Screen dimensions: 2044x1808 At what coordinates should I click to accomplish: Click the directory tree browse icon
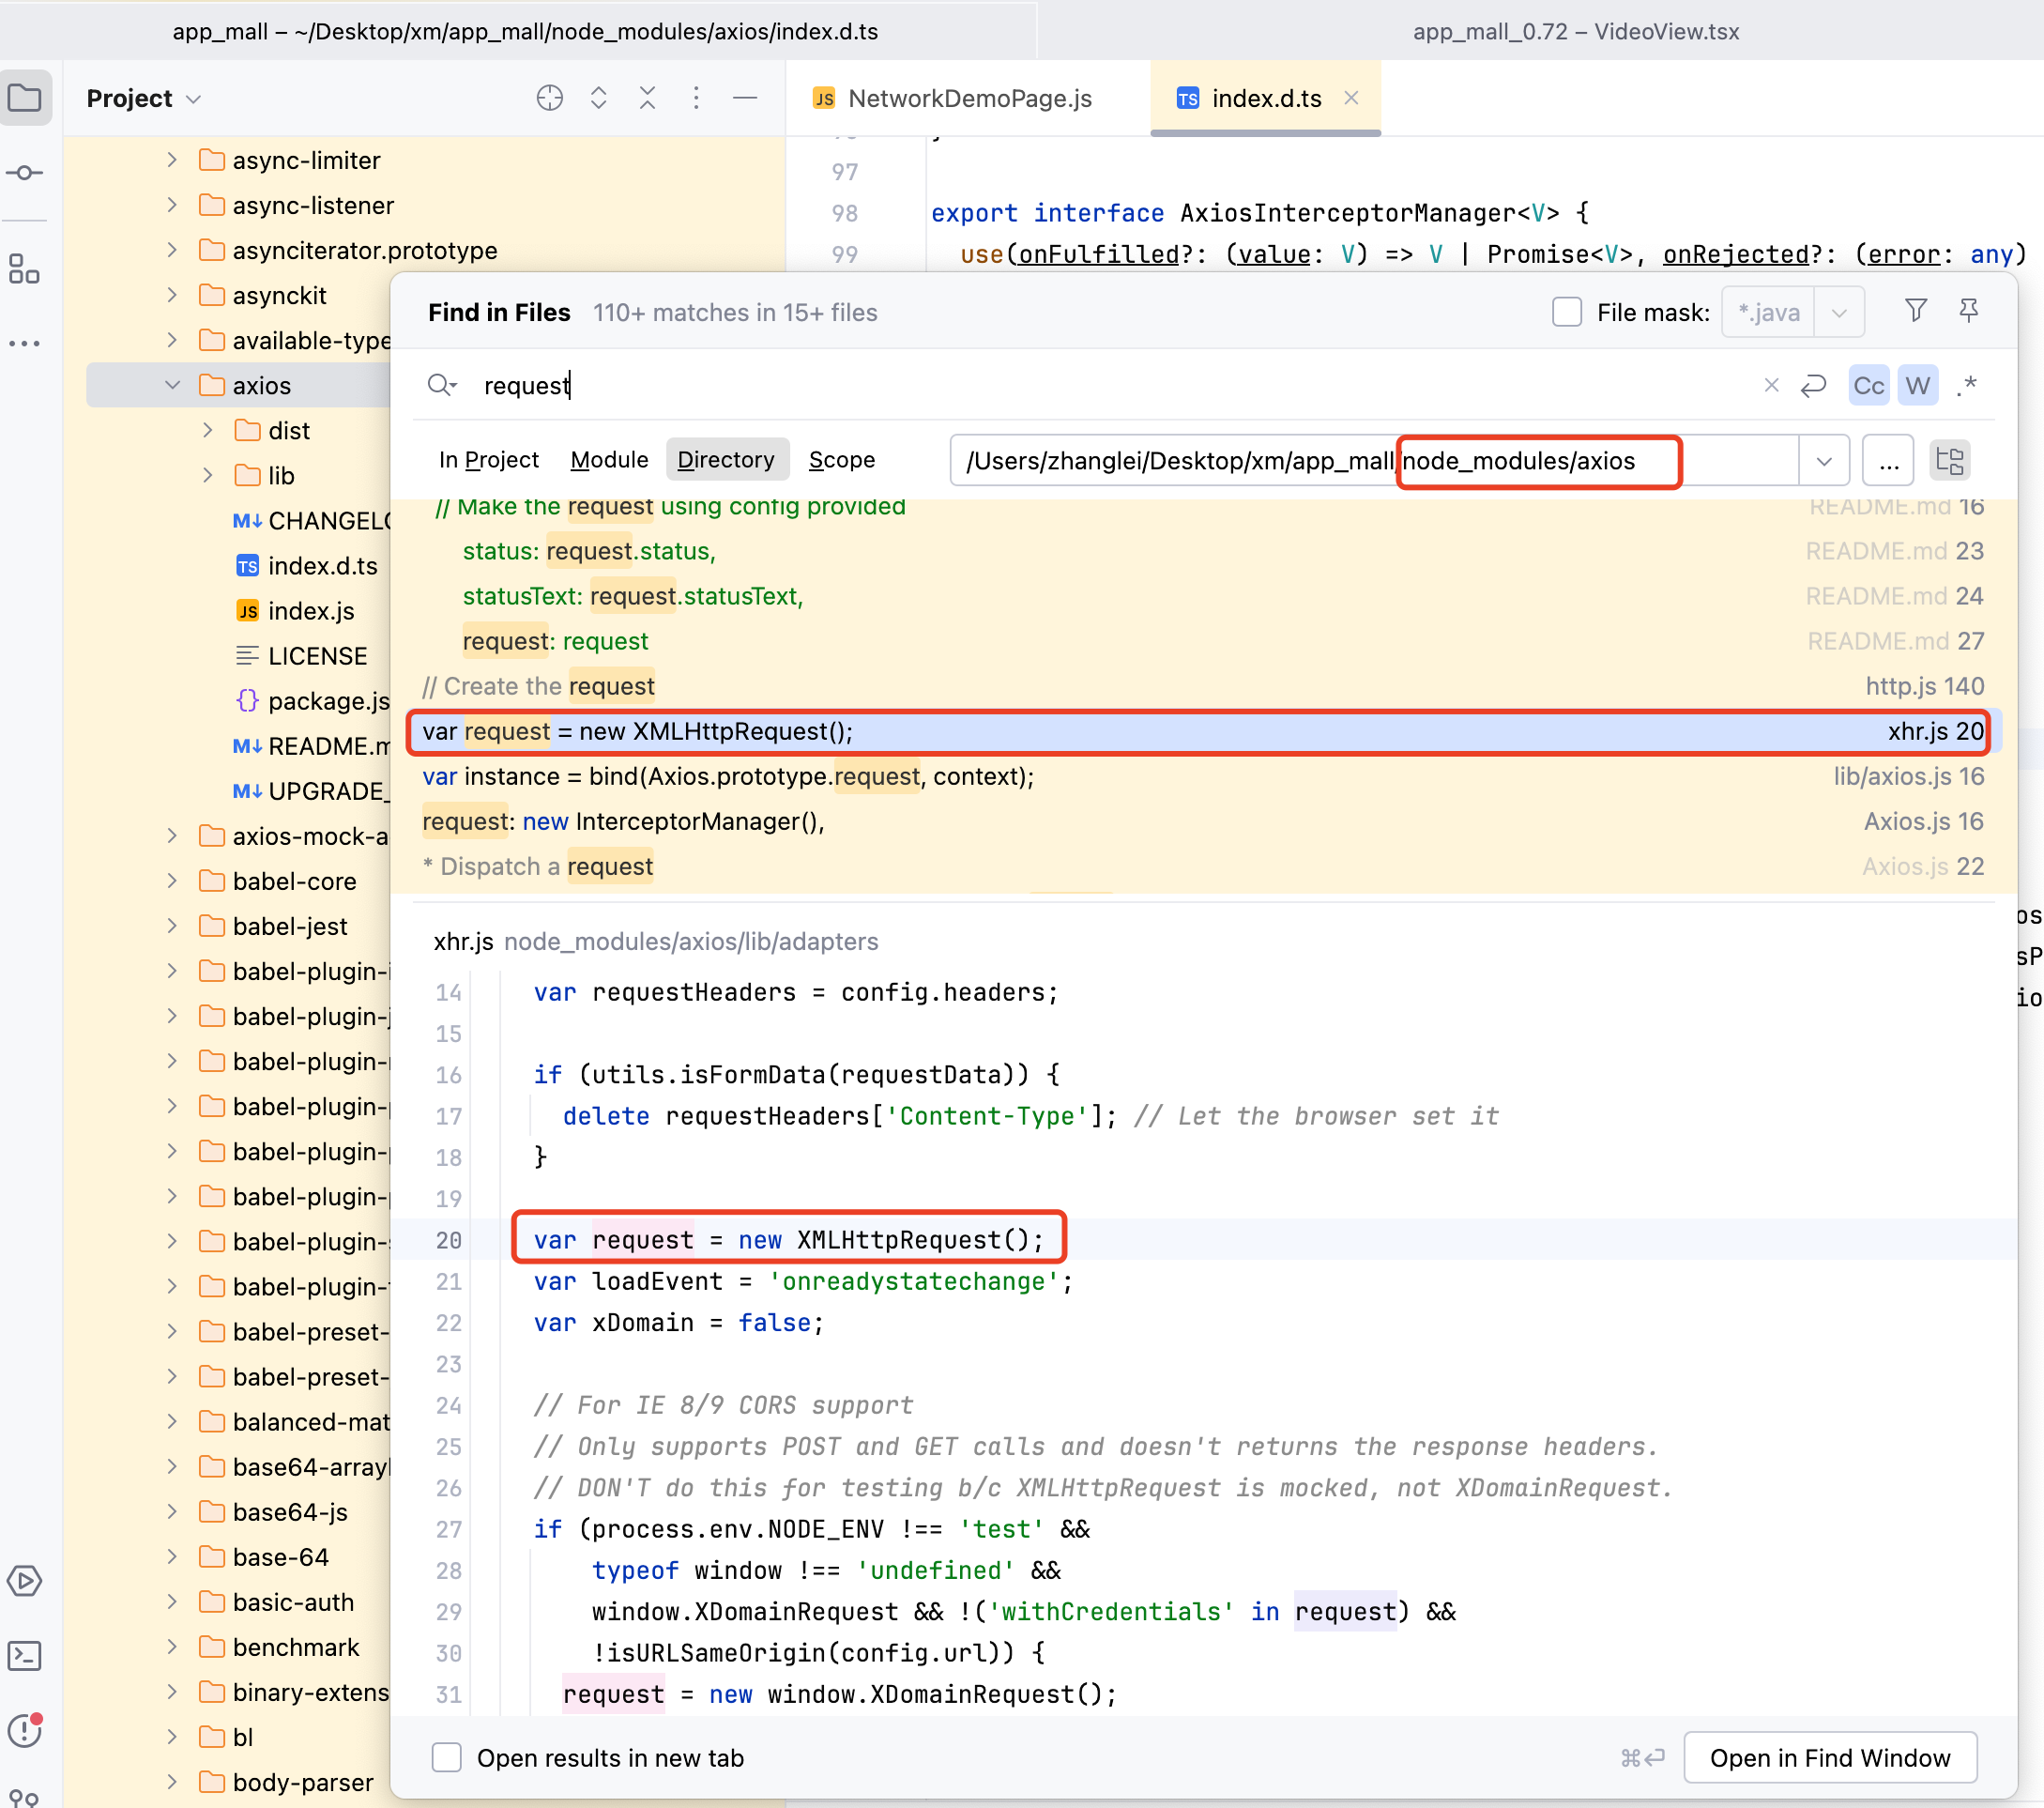point(1949,461)
